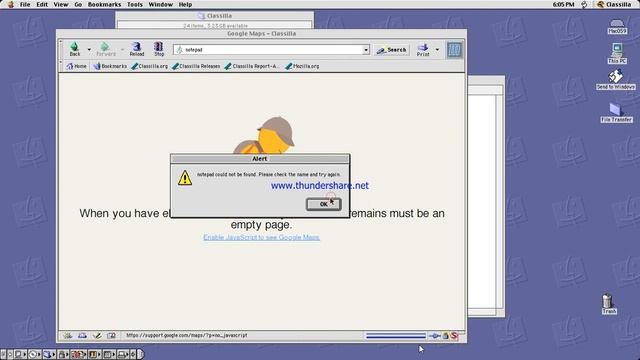Click the security lock icon in status bar
Image resolution: width=640 pixels, height=360 pixels.
[446, 336]
